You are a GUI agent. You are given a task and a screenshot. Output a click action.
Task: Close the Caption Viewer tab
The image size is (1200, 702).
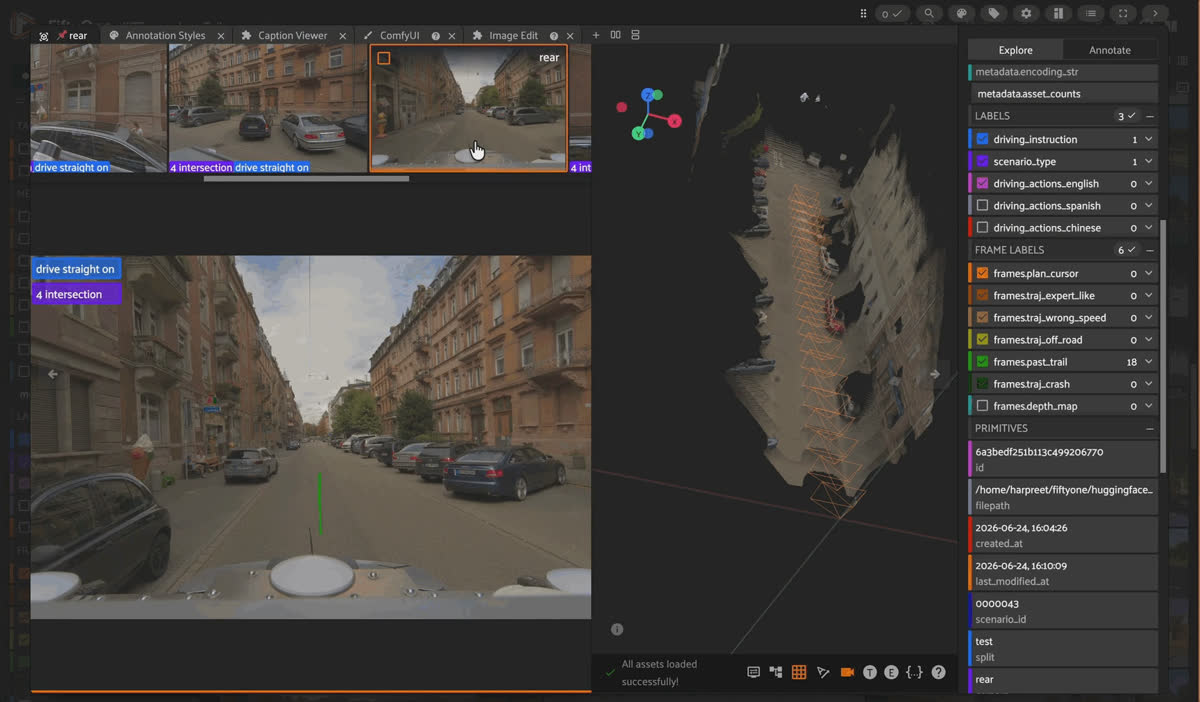[x=343, y=36]
